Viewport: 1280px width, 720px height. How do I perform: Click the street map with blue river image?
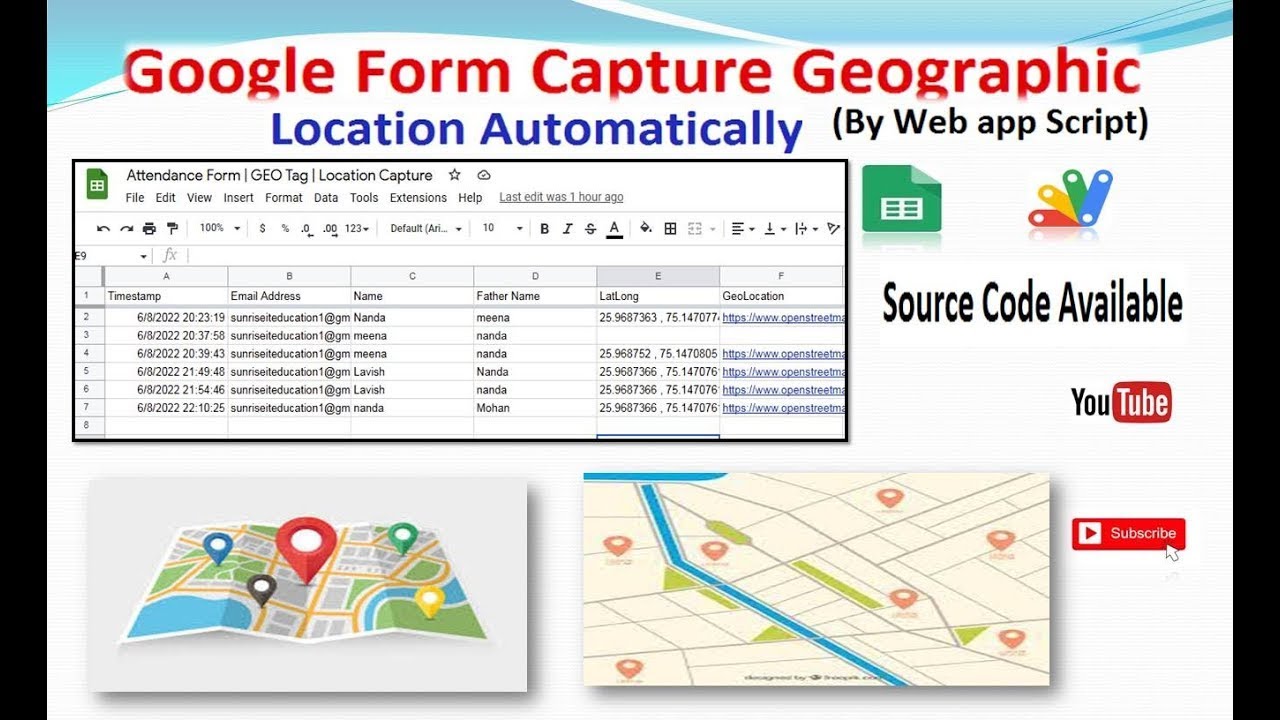tap(816, 580)
